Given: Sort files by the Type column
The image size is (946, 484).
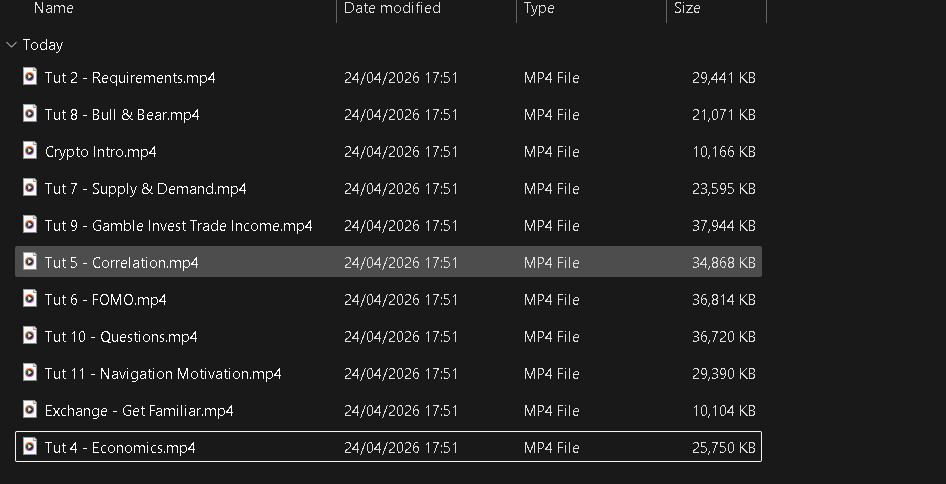Looking at the screenshot, I should [x=539, y=8].
